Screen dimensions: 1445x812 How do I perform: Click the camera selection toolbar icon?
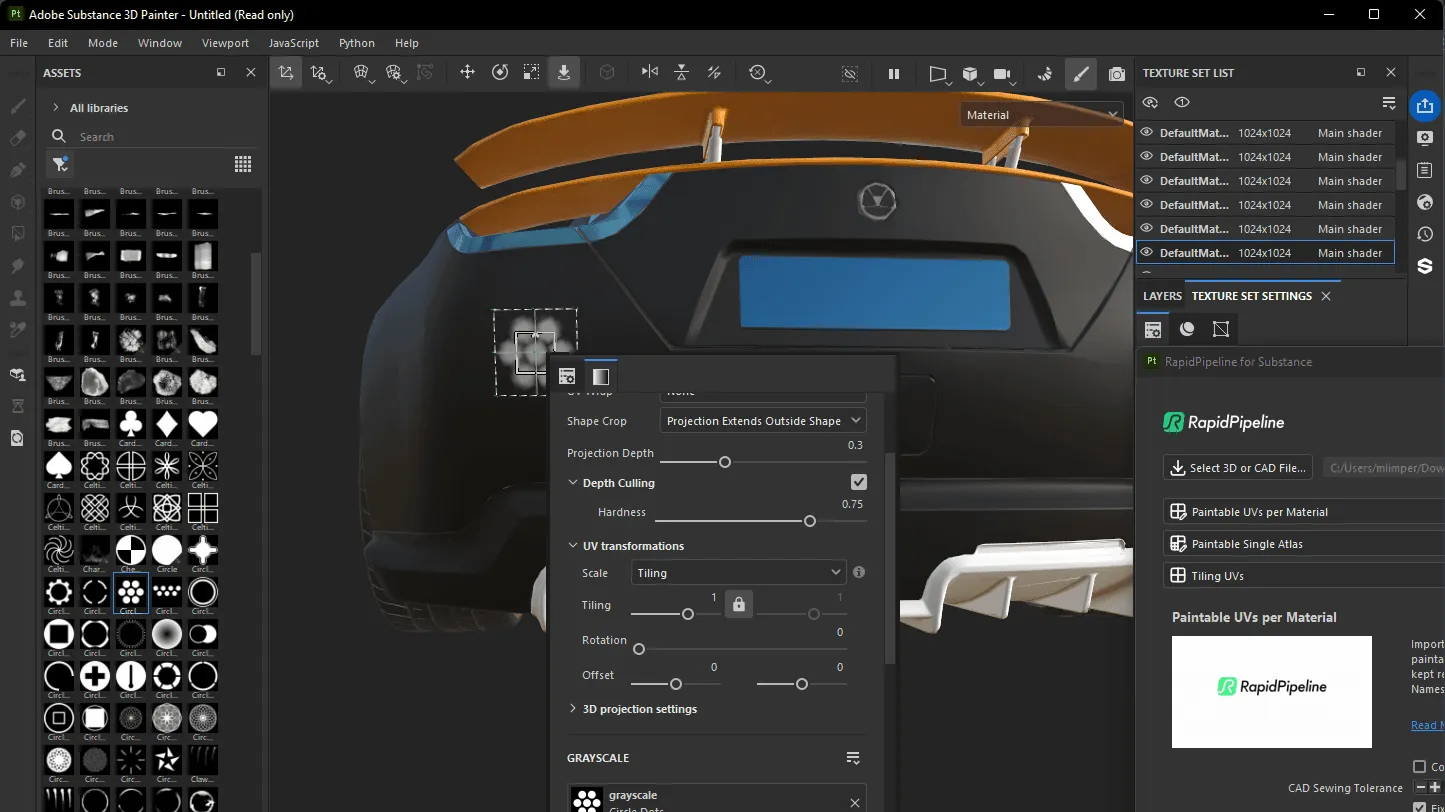[x=1003, y=74]
